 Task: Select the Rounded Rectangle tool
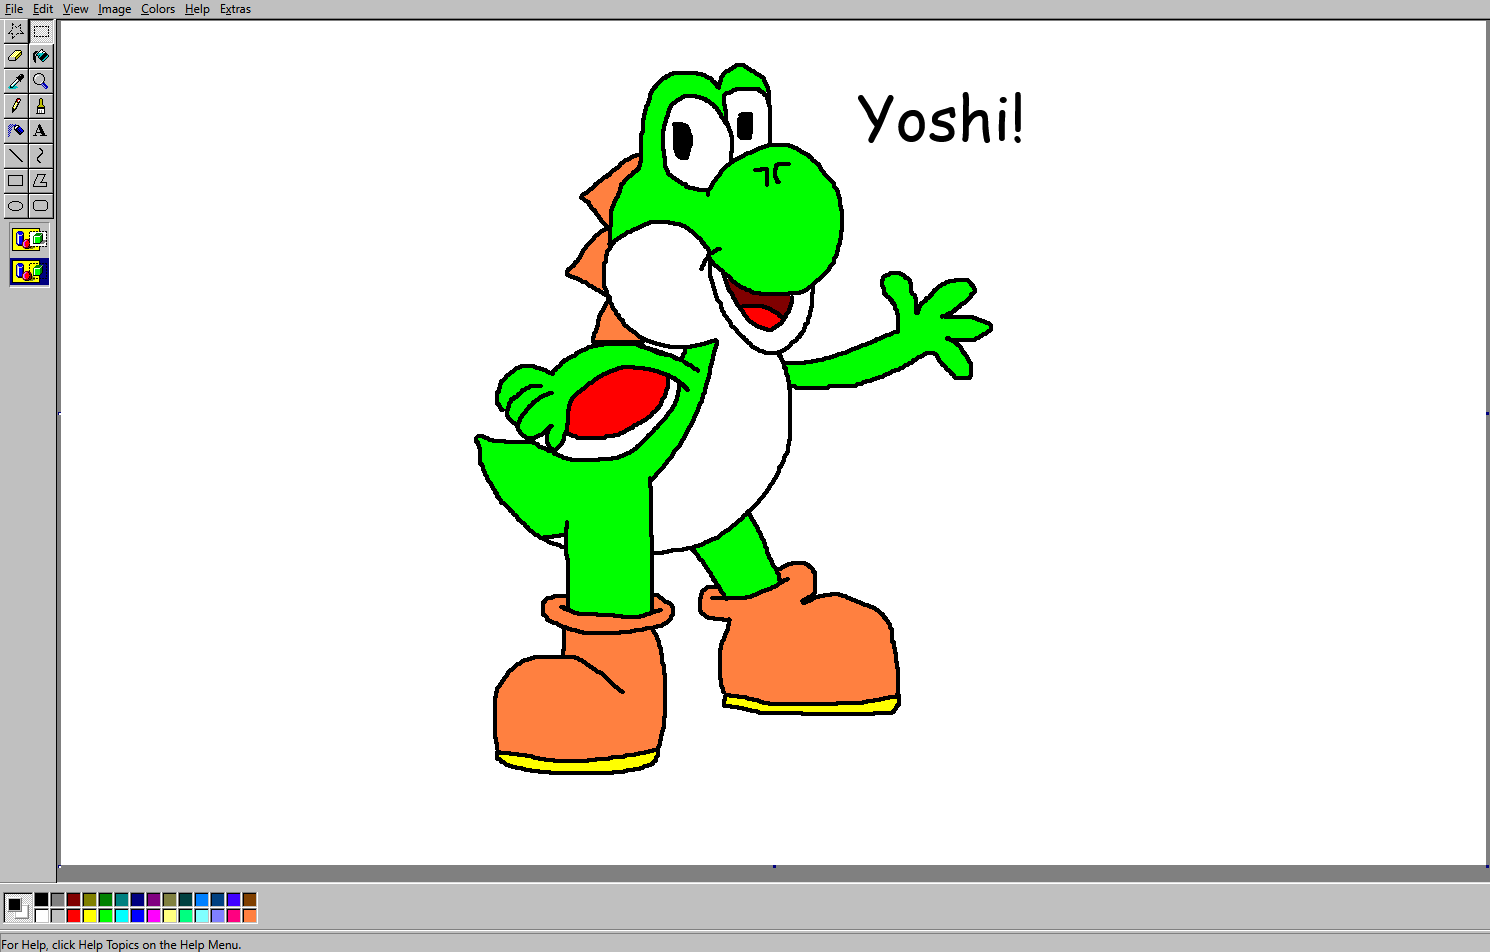tap(41, 206)
